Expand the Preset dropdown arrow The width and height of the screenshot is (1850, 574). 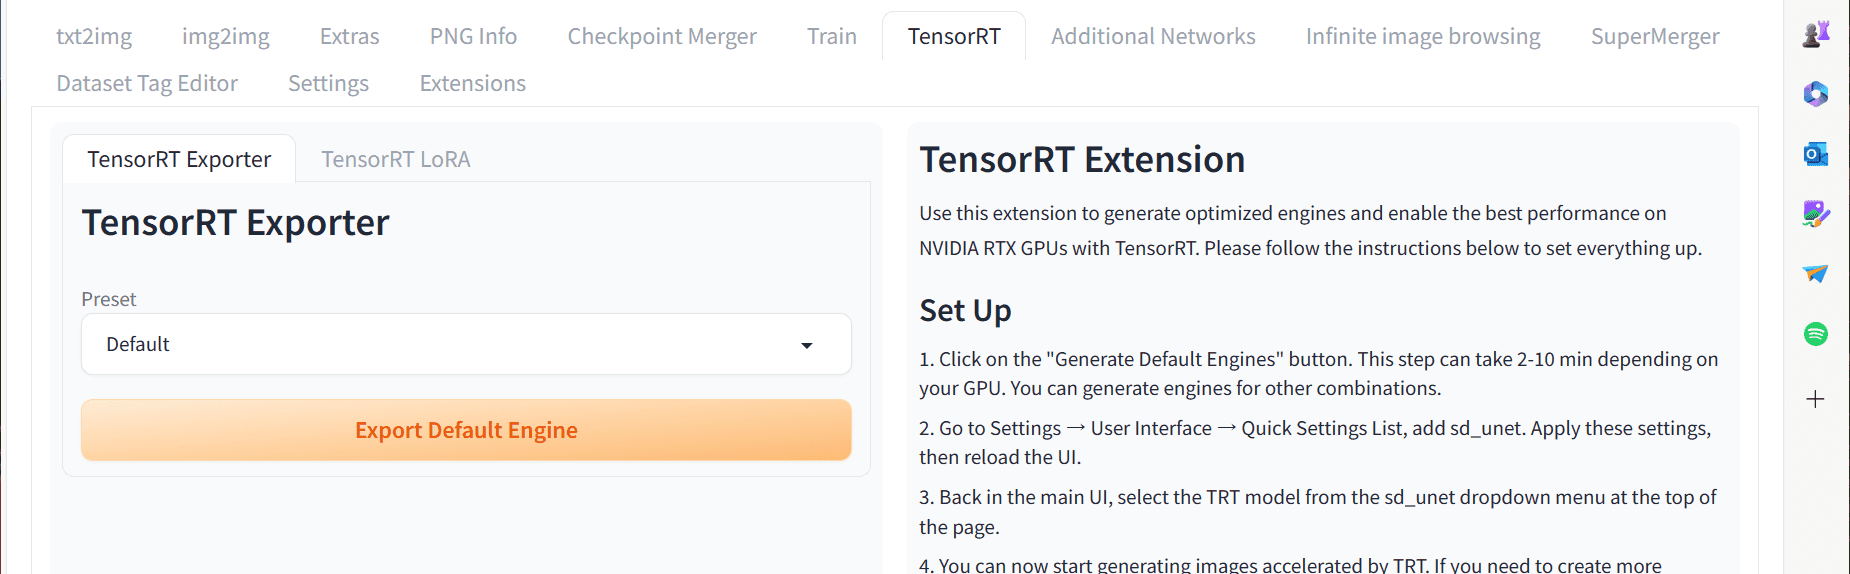click(807, 345)
